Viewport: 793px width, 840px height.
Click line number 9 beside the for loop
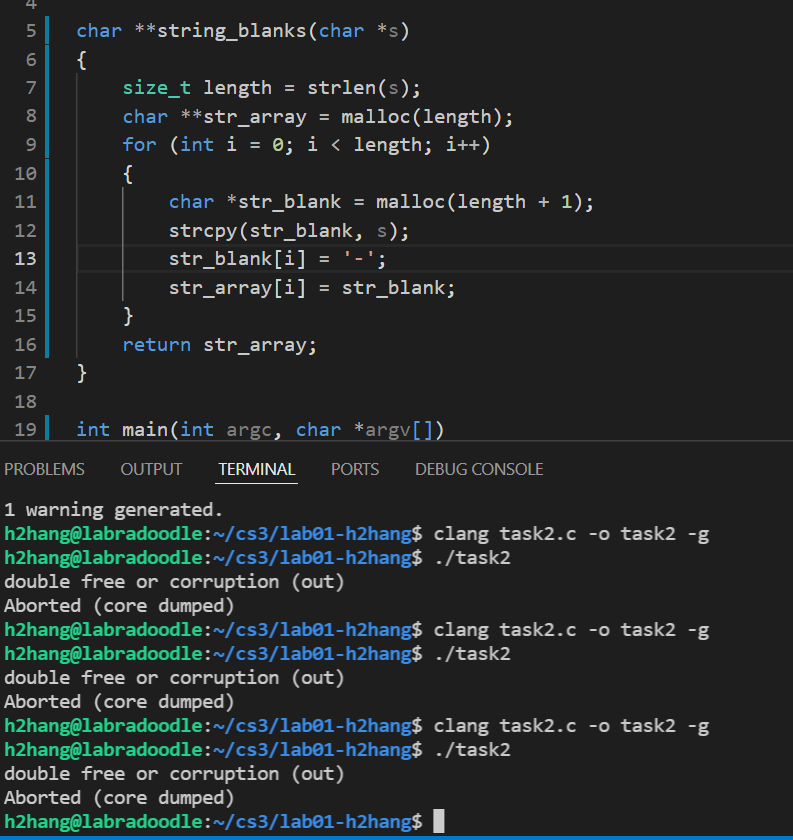coord(31,145)
